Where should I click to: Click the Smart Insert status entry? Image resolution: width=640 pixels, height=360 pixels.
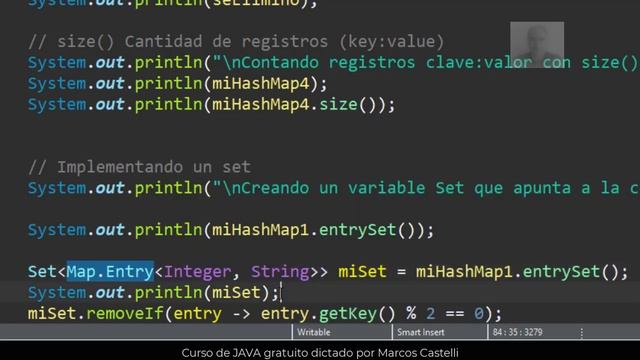420,332
